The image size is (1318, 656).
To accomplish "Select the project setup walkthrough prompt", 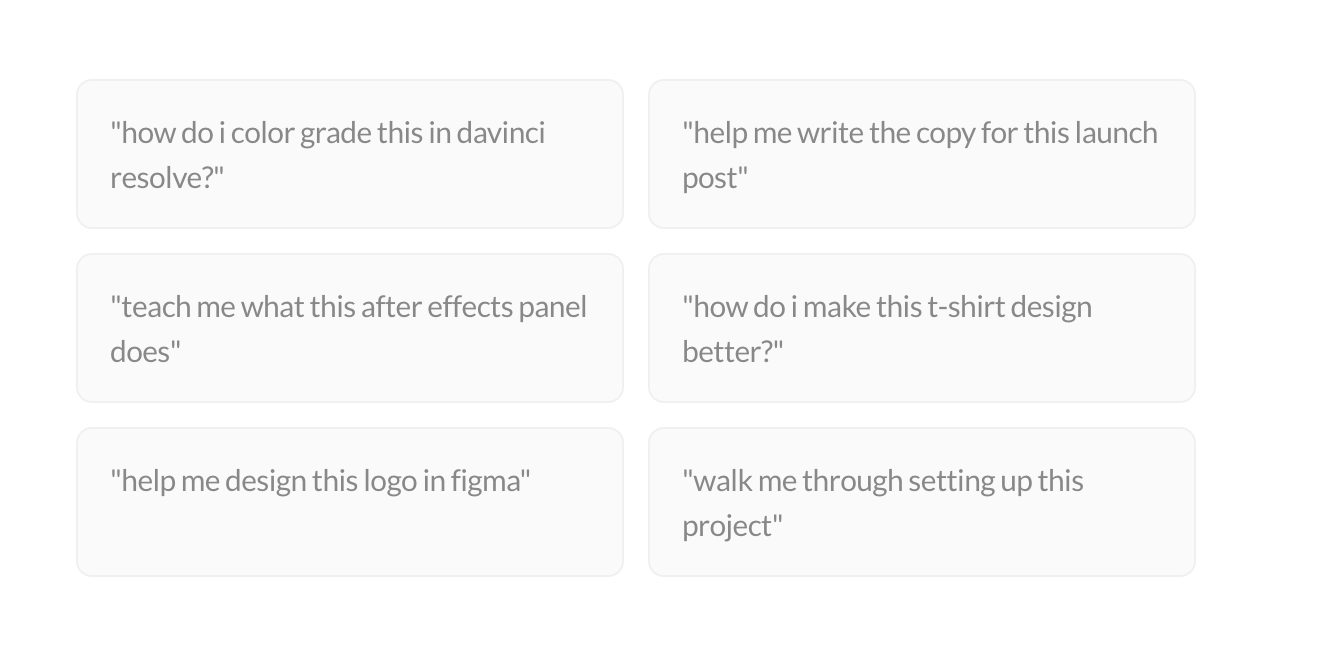I will (921, 502).
